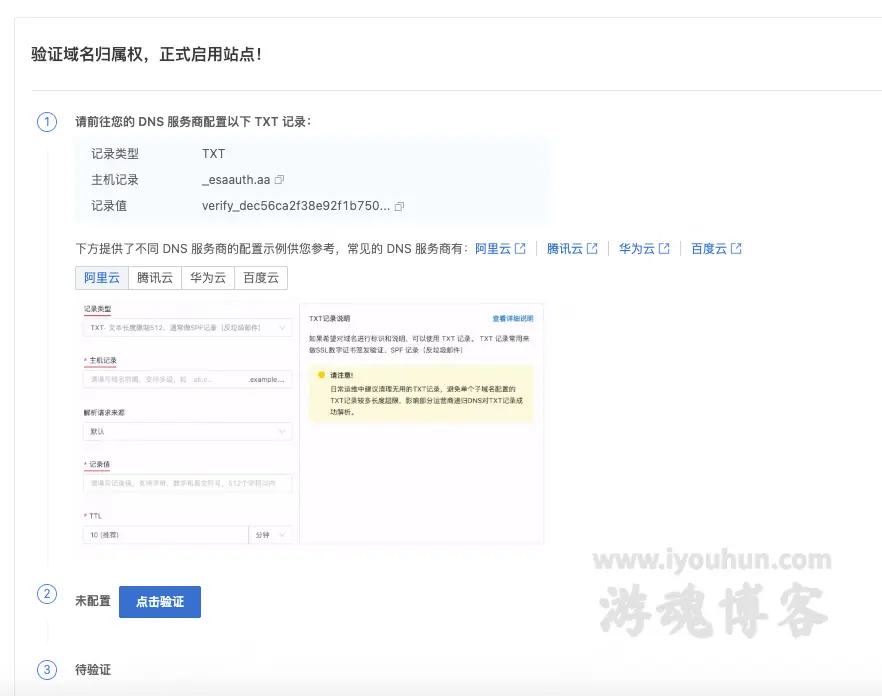
Task: Click the step 1 circle indicator
Action: 46,121
